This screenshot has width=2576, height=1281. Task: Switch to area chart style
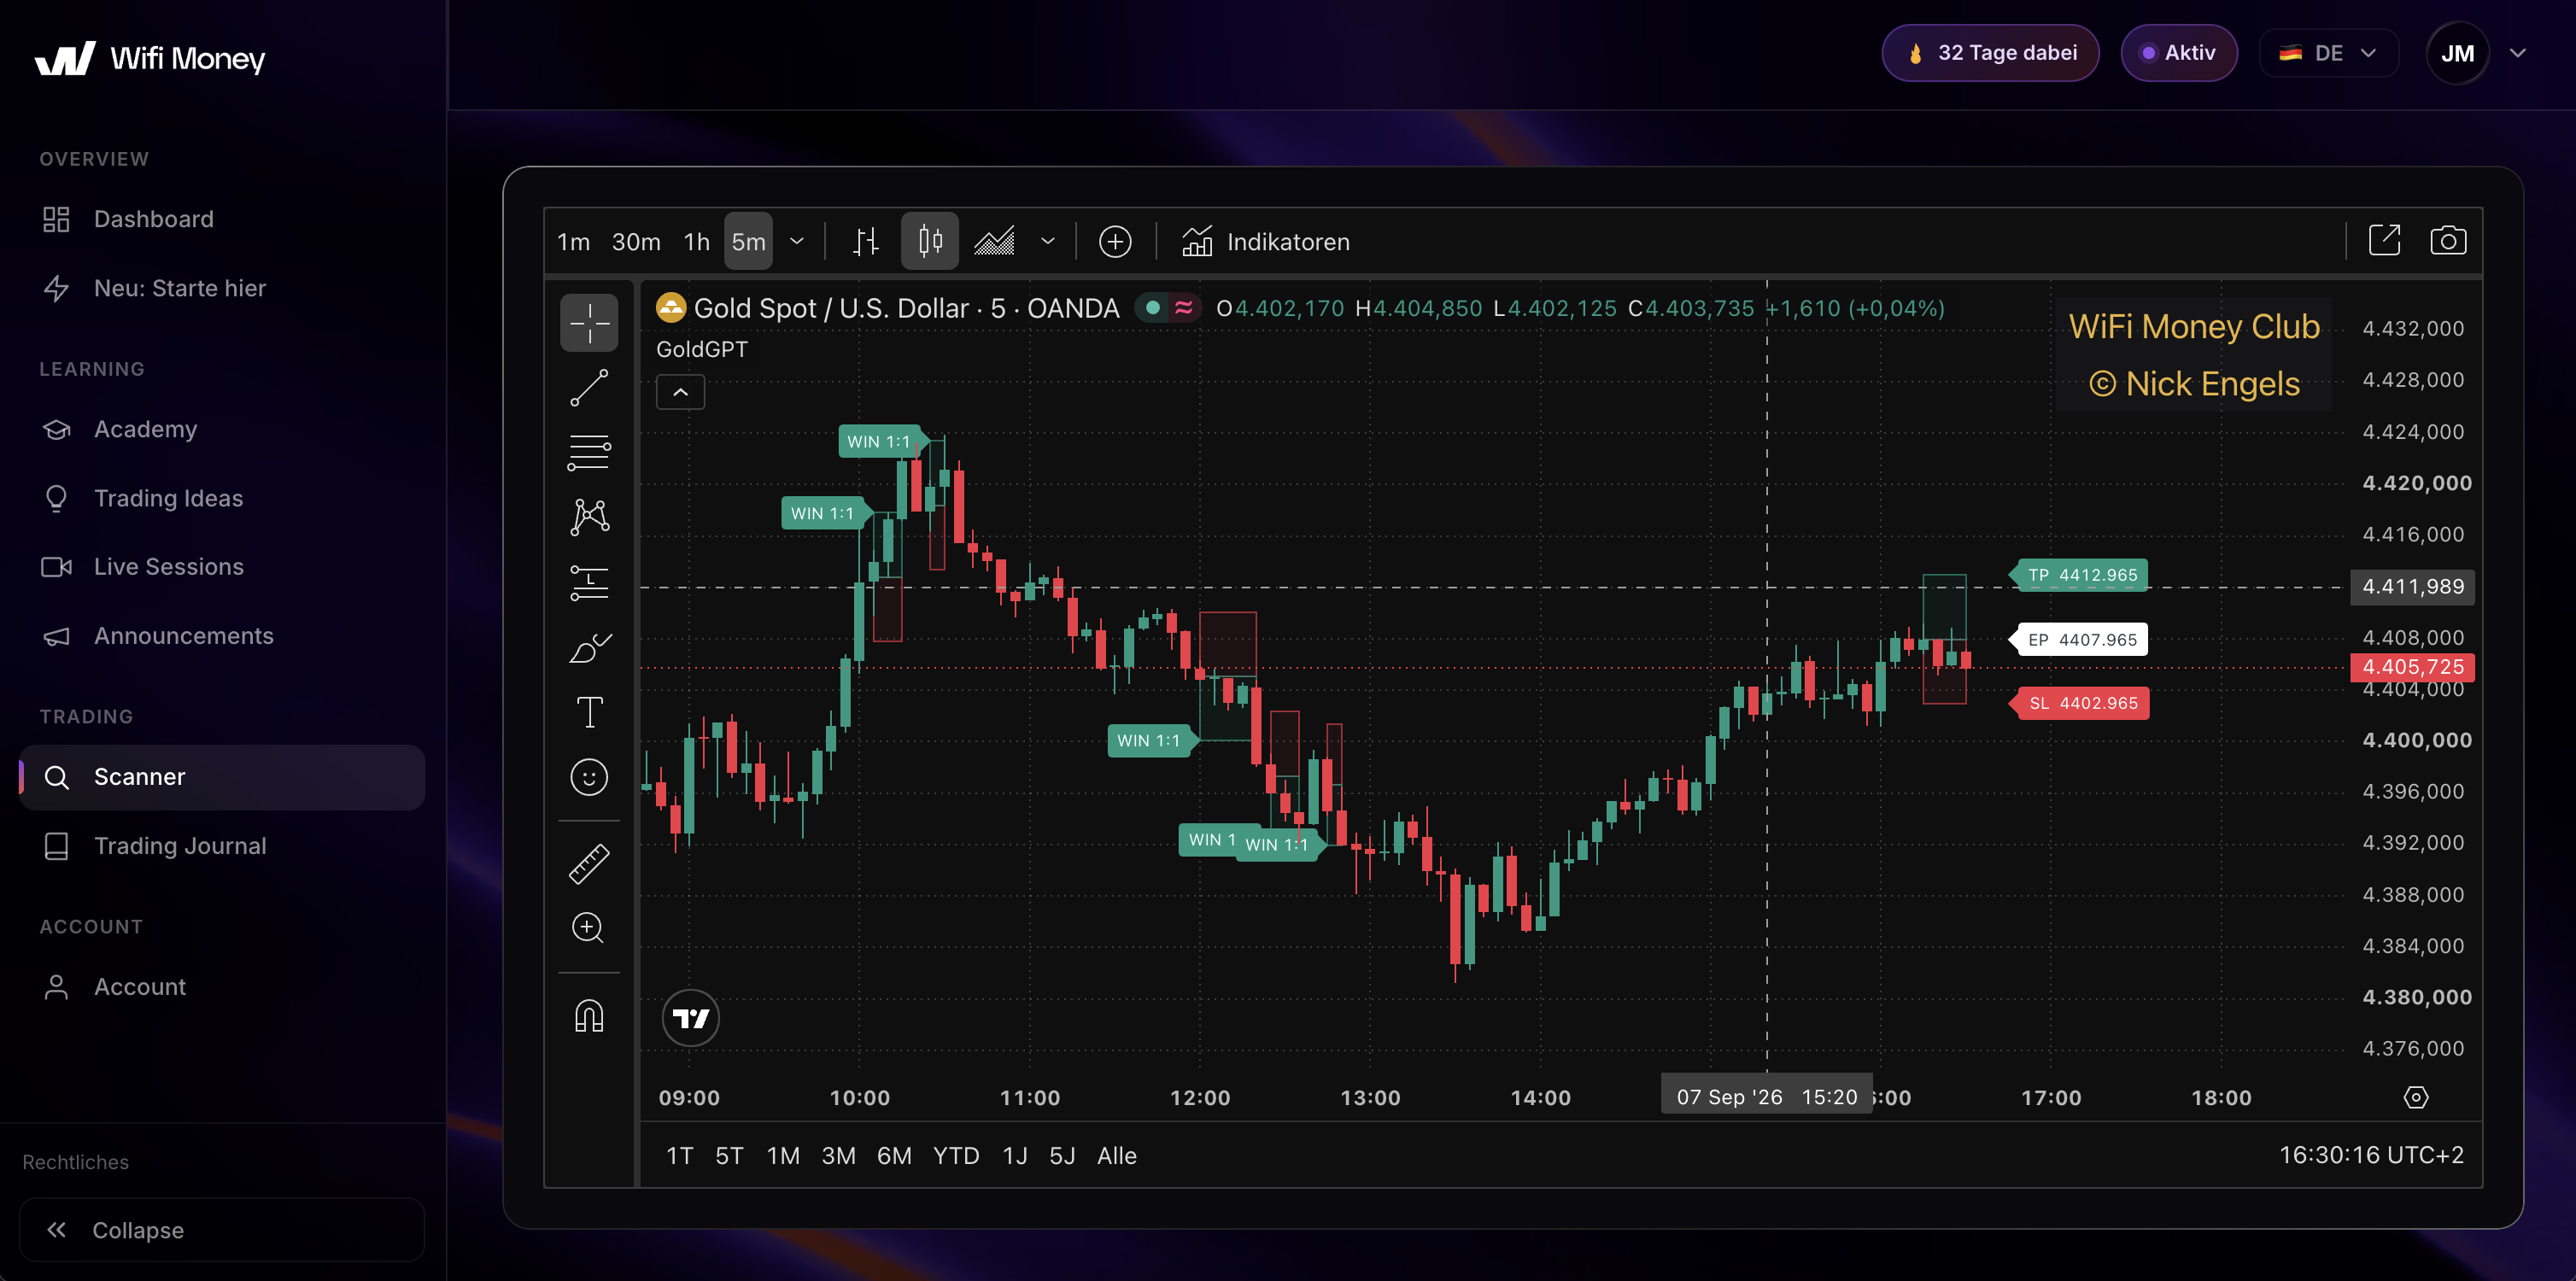click(995, 241)
